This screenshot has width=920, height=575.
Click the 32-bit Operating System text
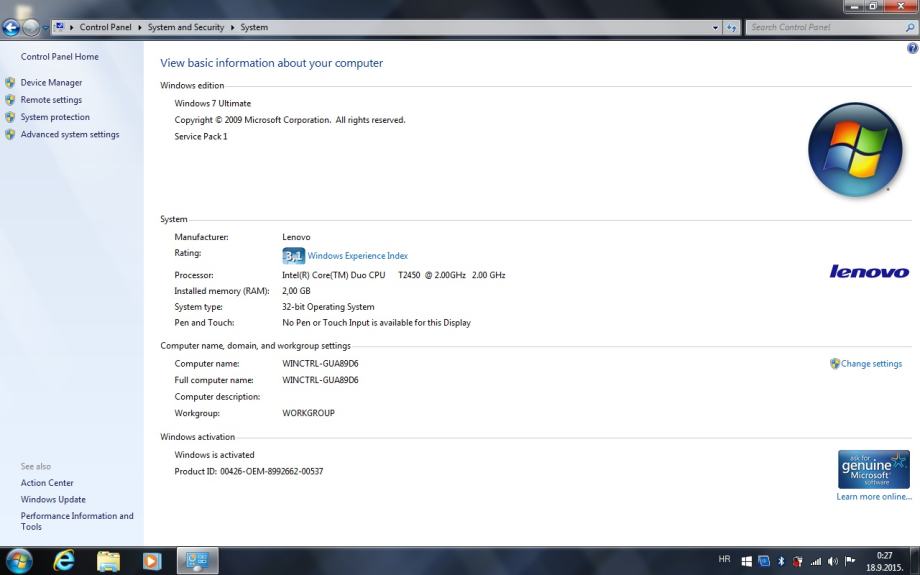pyautogui.click(x=328, y=307)
